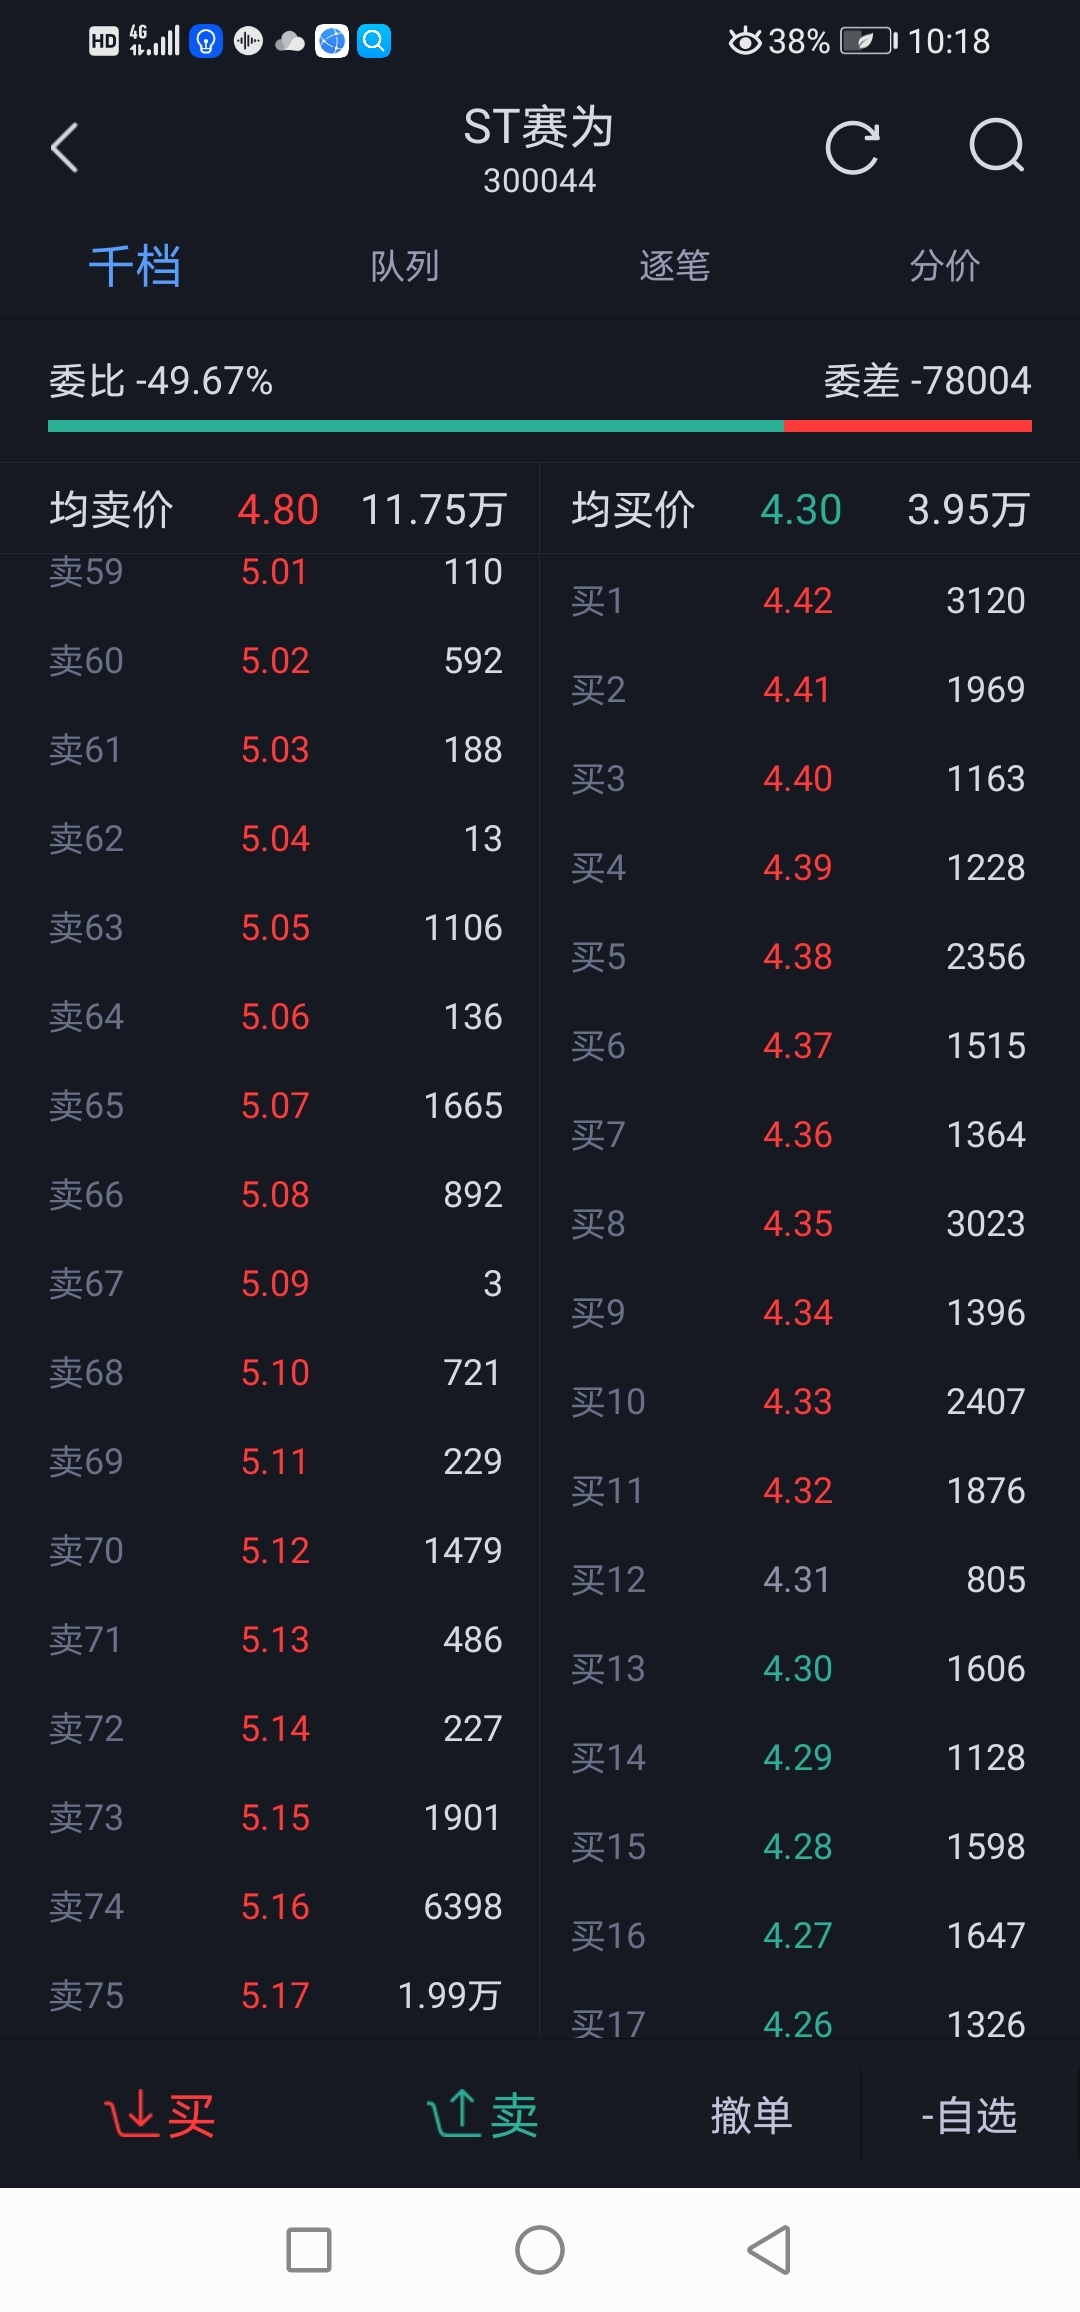Open the search magnifier icon
Viewport: 1080px width, 2312px height.
click(997, 147)
